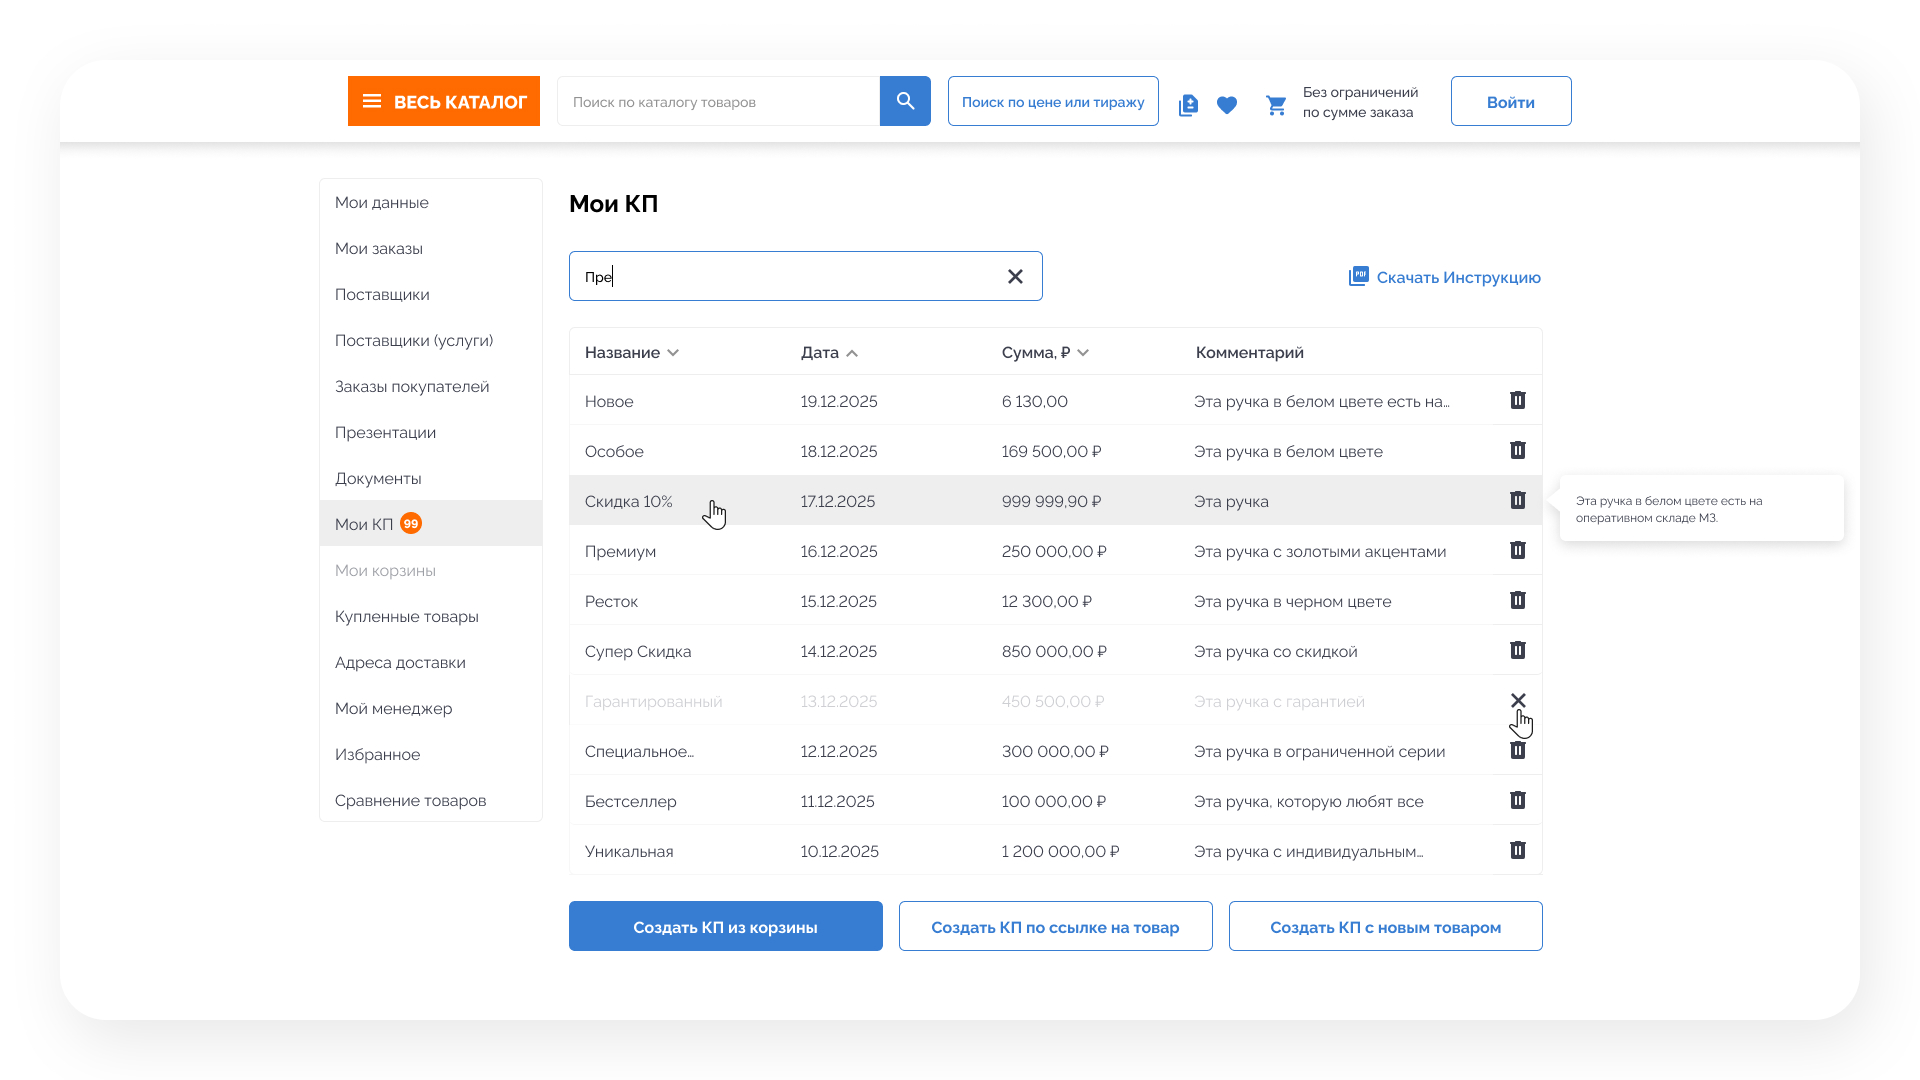
Task: Delete the 'Особое' row with trash icon
Action: pos(1517,450)
